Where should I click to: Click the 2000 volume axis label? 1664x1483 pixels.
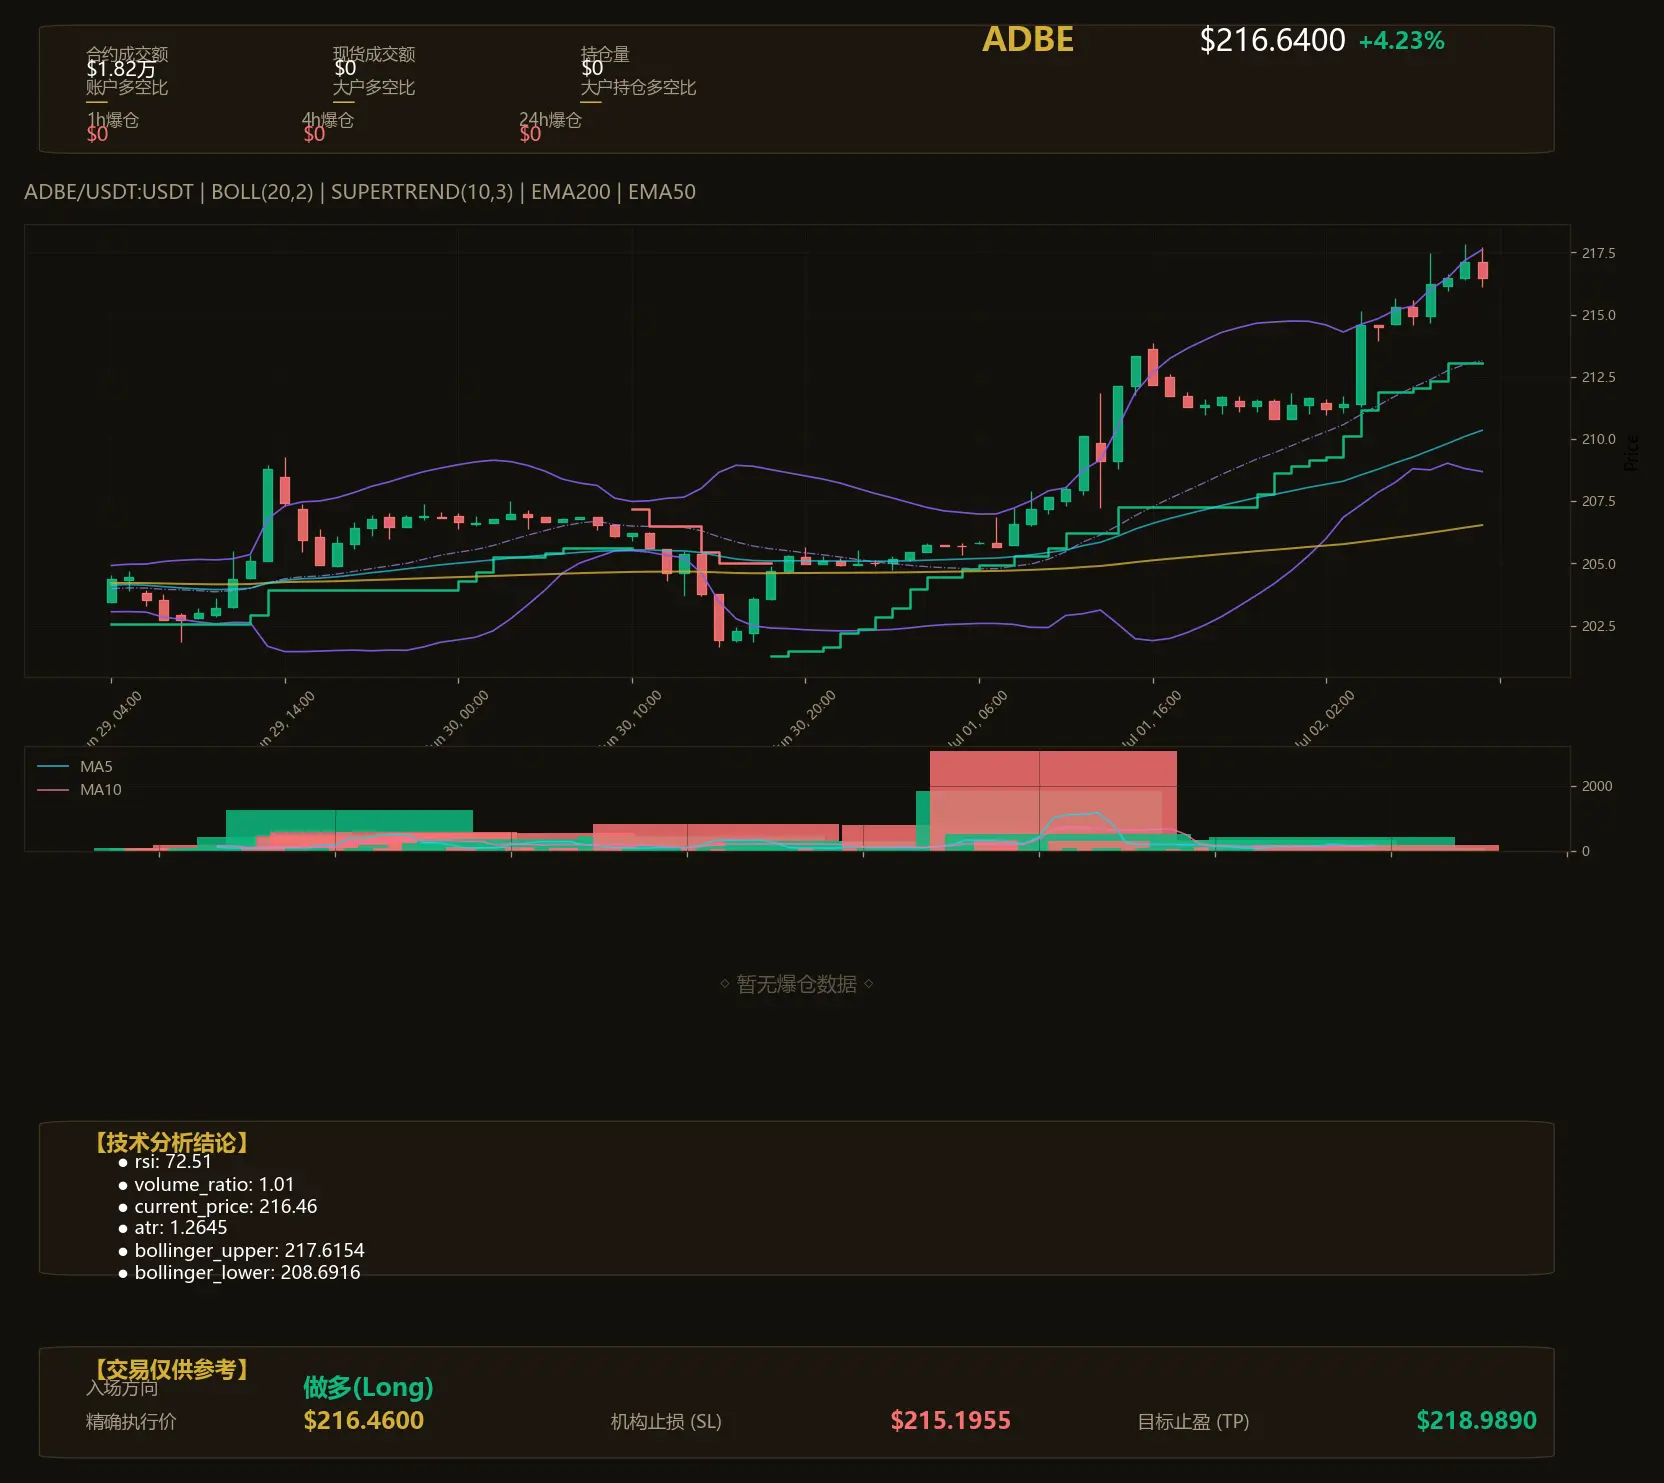coord(1597,786)
